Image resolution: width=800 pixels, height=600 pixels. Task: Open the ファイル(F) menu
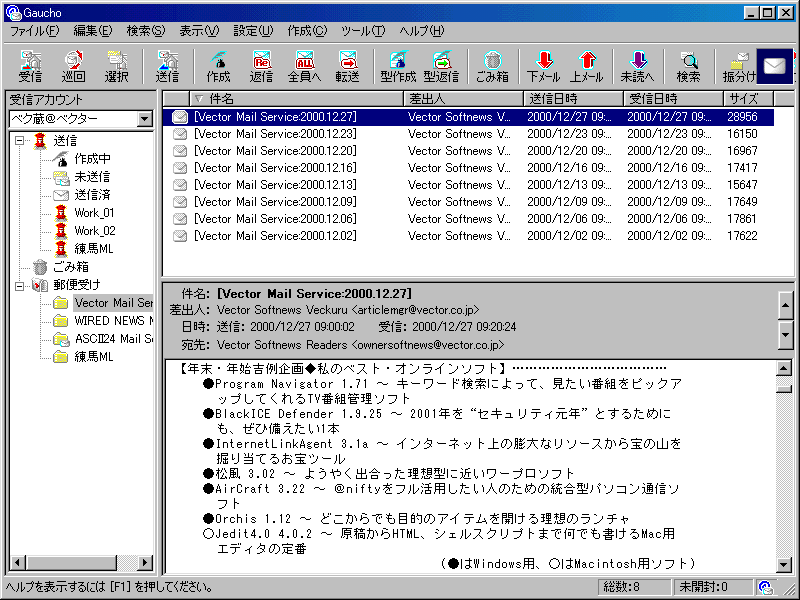click(x=35, y=31)
